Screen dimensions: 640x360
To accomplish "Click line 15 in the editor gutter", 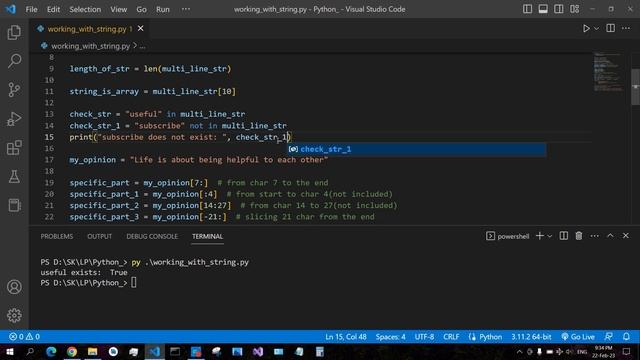I will pos(49,137).
